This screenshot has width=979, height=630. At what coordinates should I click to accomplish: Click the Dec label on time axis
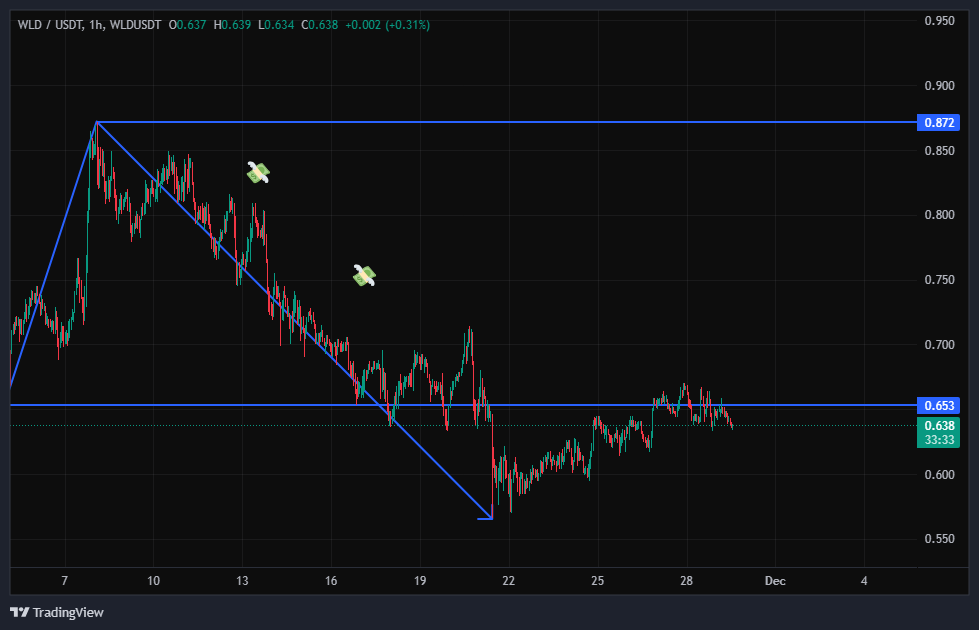(774, 581)
